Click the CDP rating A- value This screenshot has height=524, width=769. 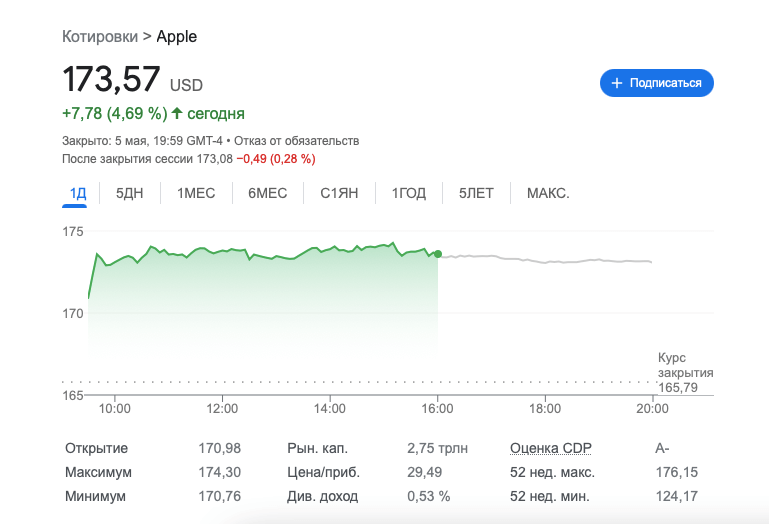[663, 448]
